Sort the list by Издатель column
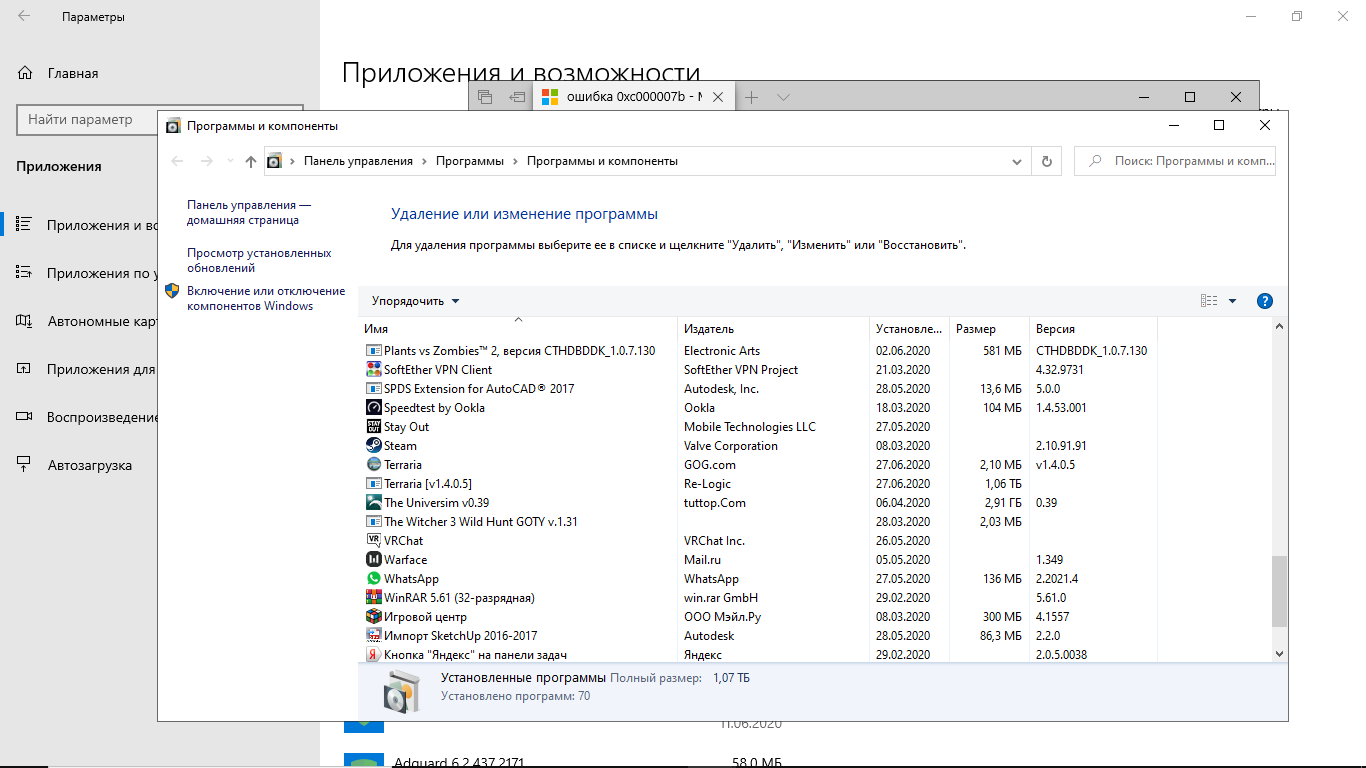The image size is (1366, 768). 774,329
